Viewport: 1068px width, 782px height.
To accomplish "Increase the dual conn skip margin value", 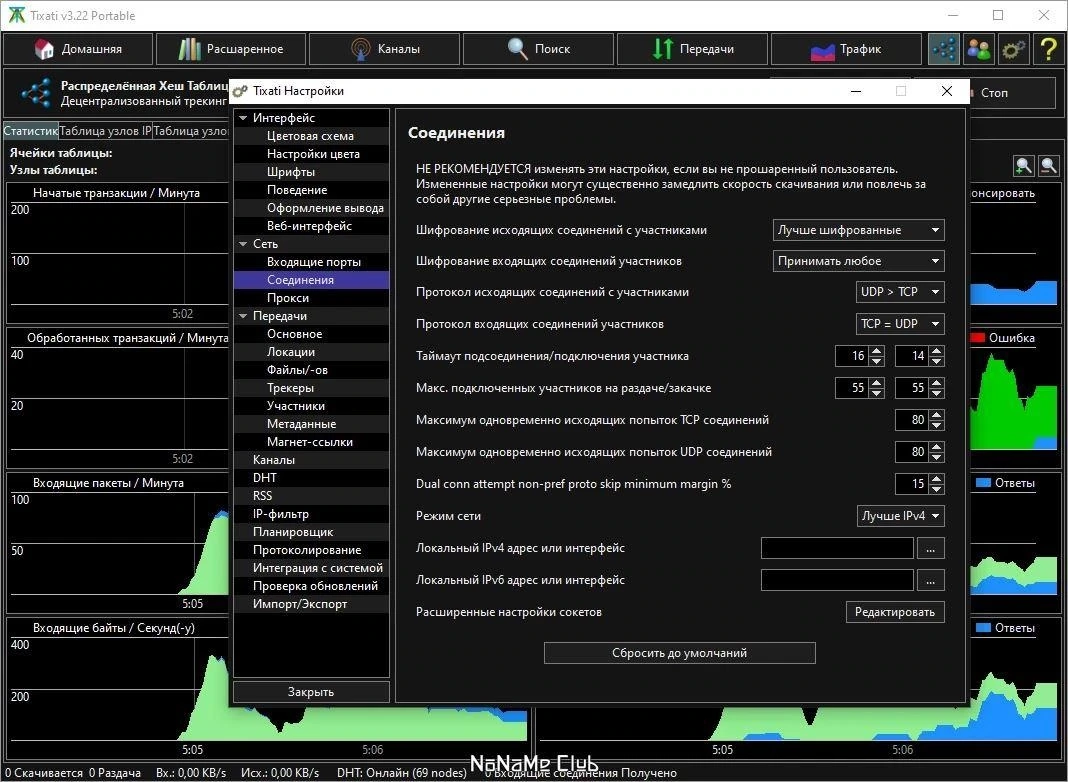I will [x=937, y=479].
